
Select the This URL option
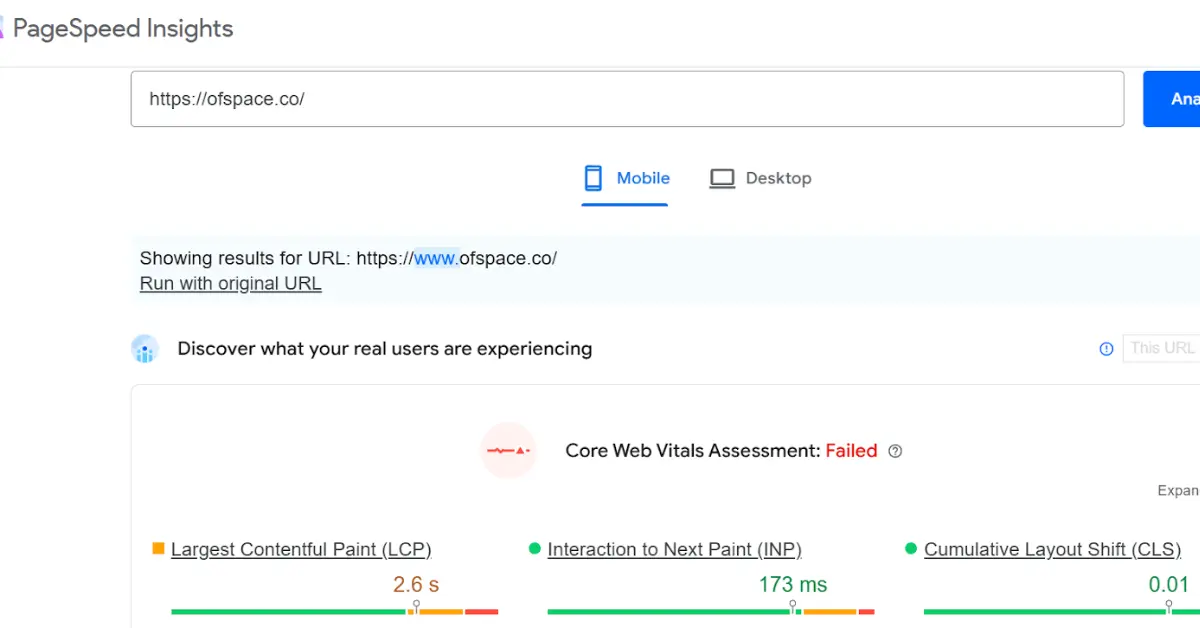tap(1162, 348)
